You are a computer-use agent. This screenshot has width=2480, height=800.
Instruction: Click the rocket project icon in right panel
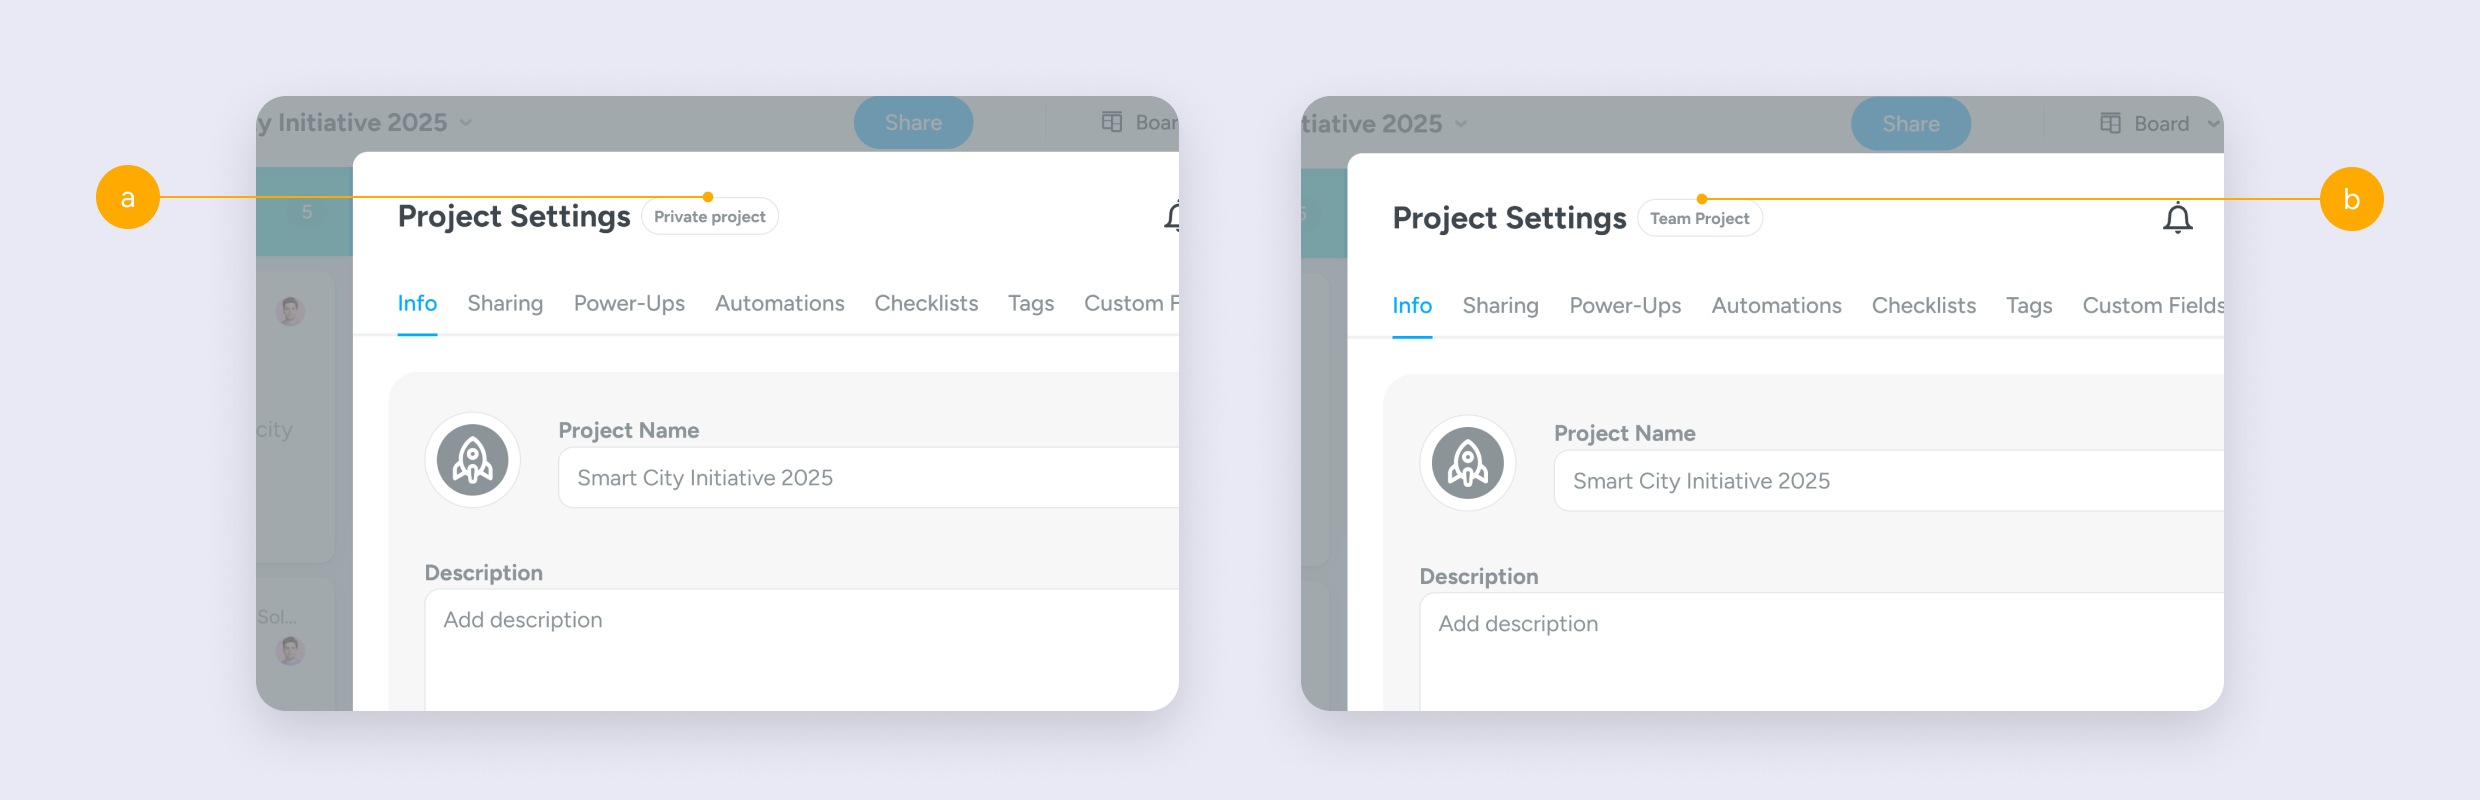[1468, 463]
